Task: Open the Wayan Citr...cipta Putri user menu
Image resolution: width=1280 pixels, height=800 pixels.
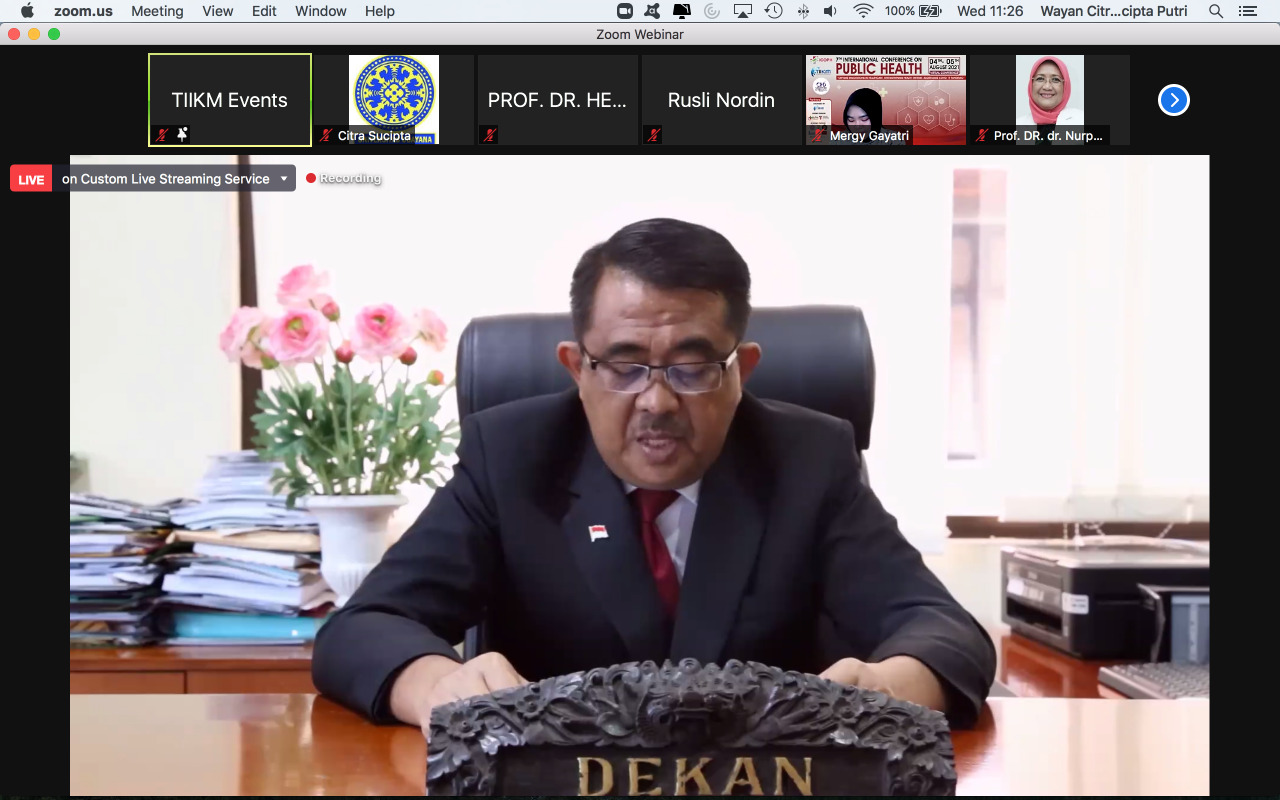Action: click(1115, 11)
